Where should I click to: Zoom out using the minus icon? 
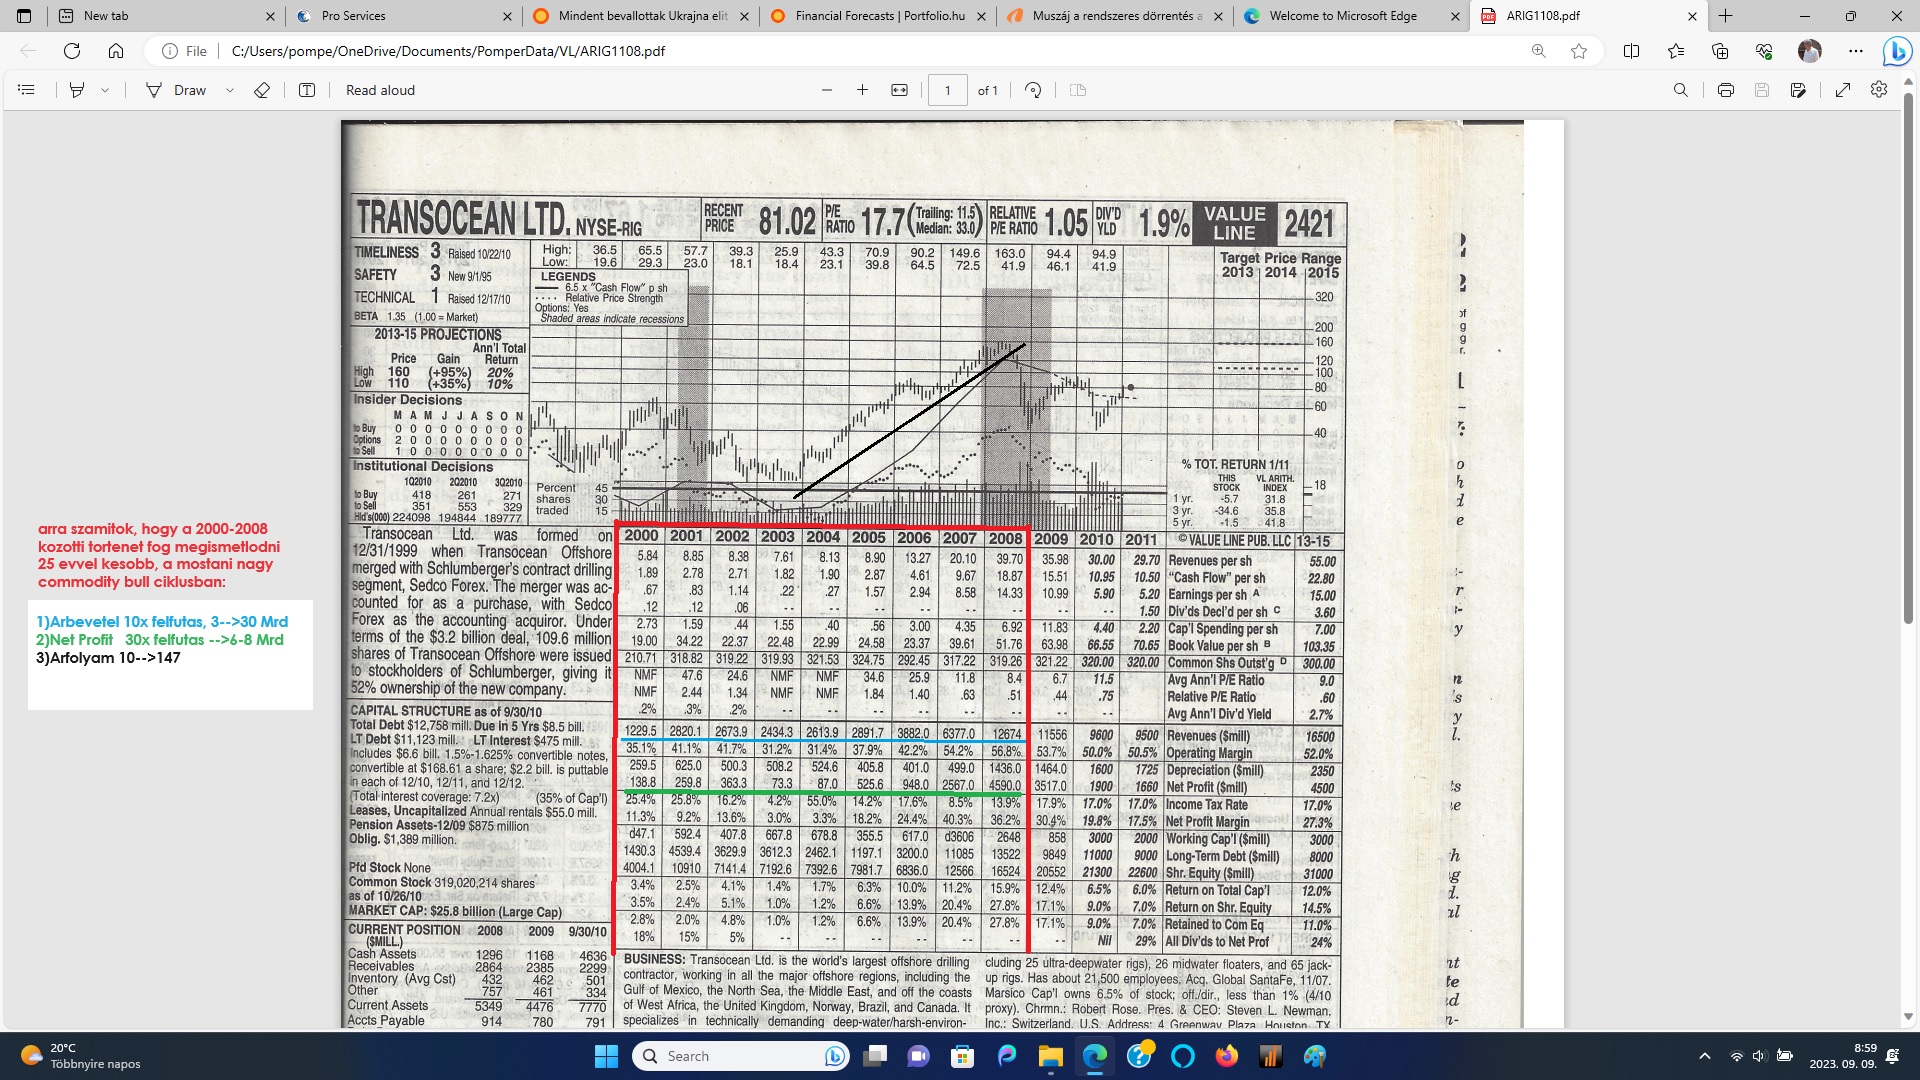pos(827,90)
